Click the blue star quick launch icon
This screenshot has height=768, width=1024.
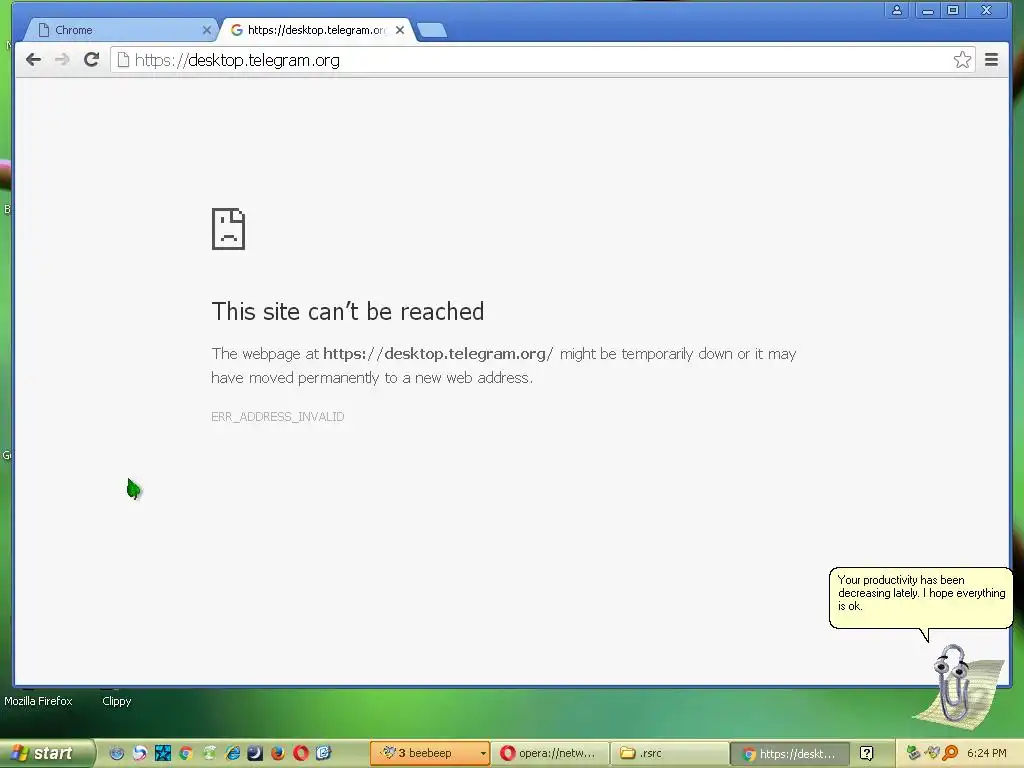pos(163,753)
